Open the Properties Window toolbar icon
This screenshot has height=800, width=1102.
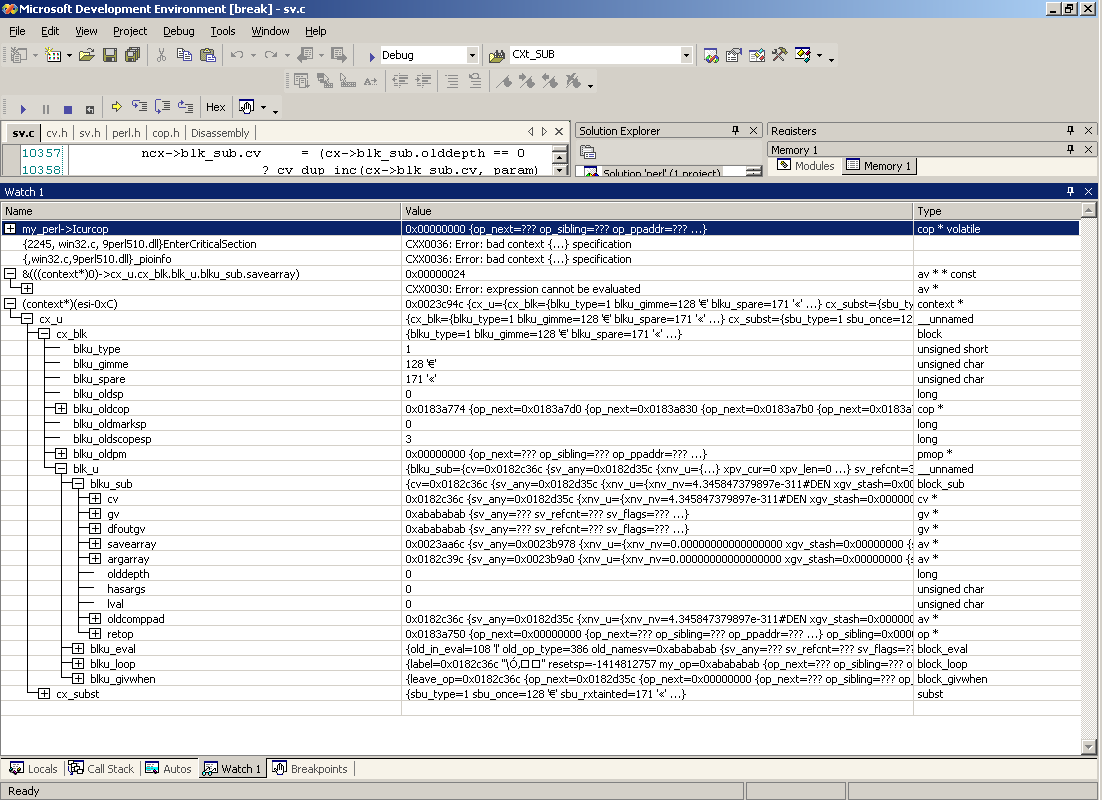tap(734, 55)
